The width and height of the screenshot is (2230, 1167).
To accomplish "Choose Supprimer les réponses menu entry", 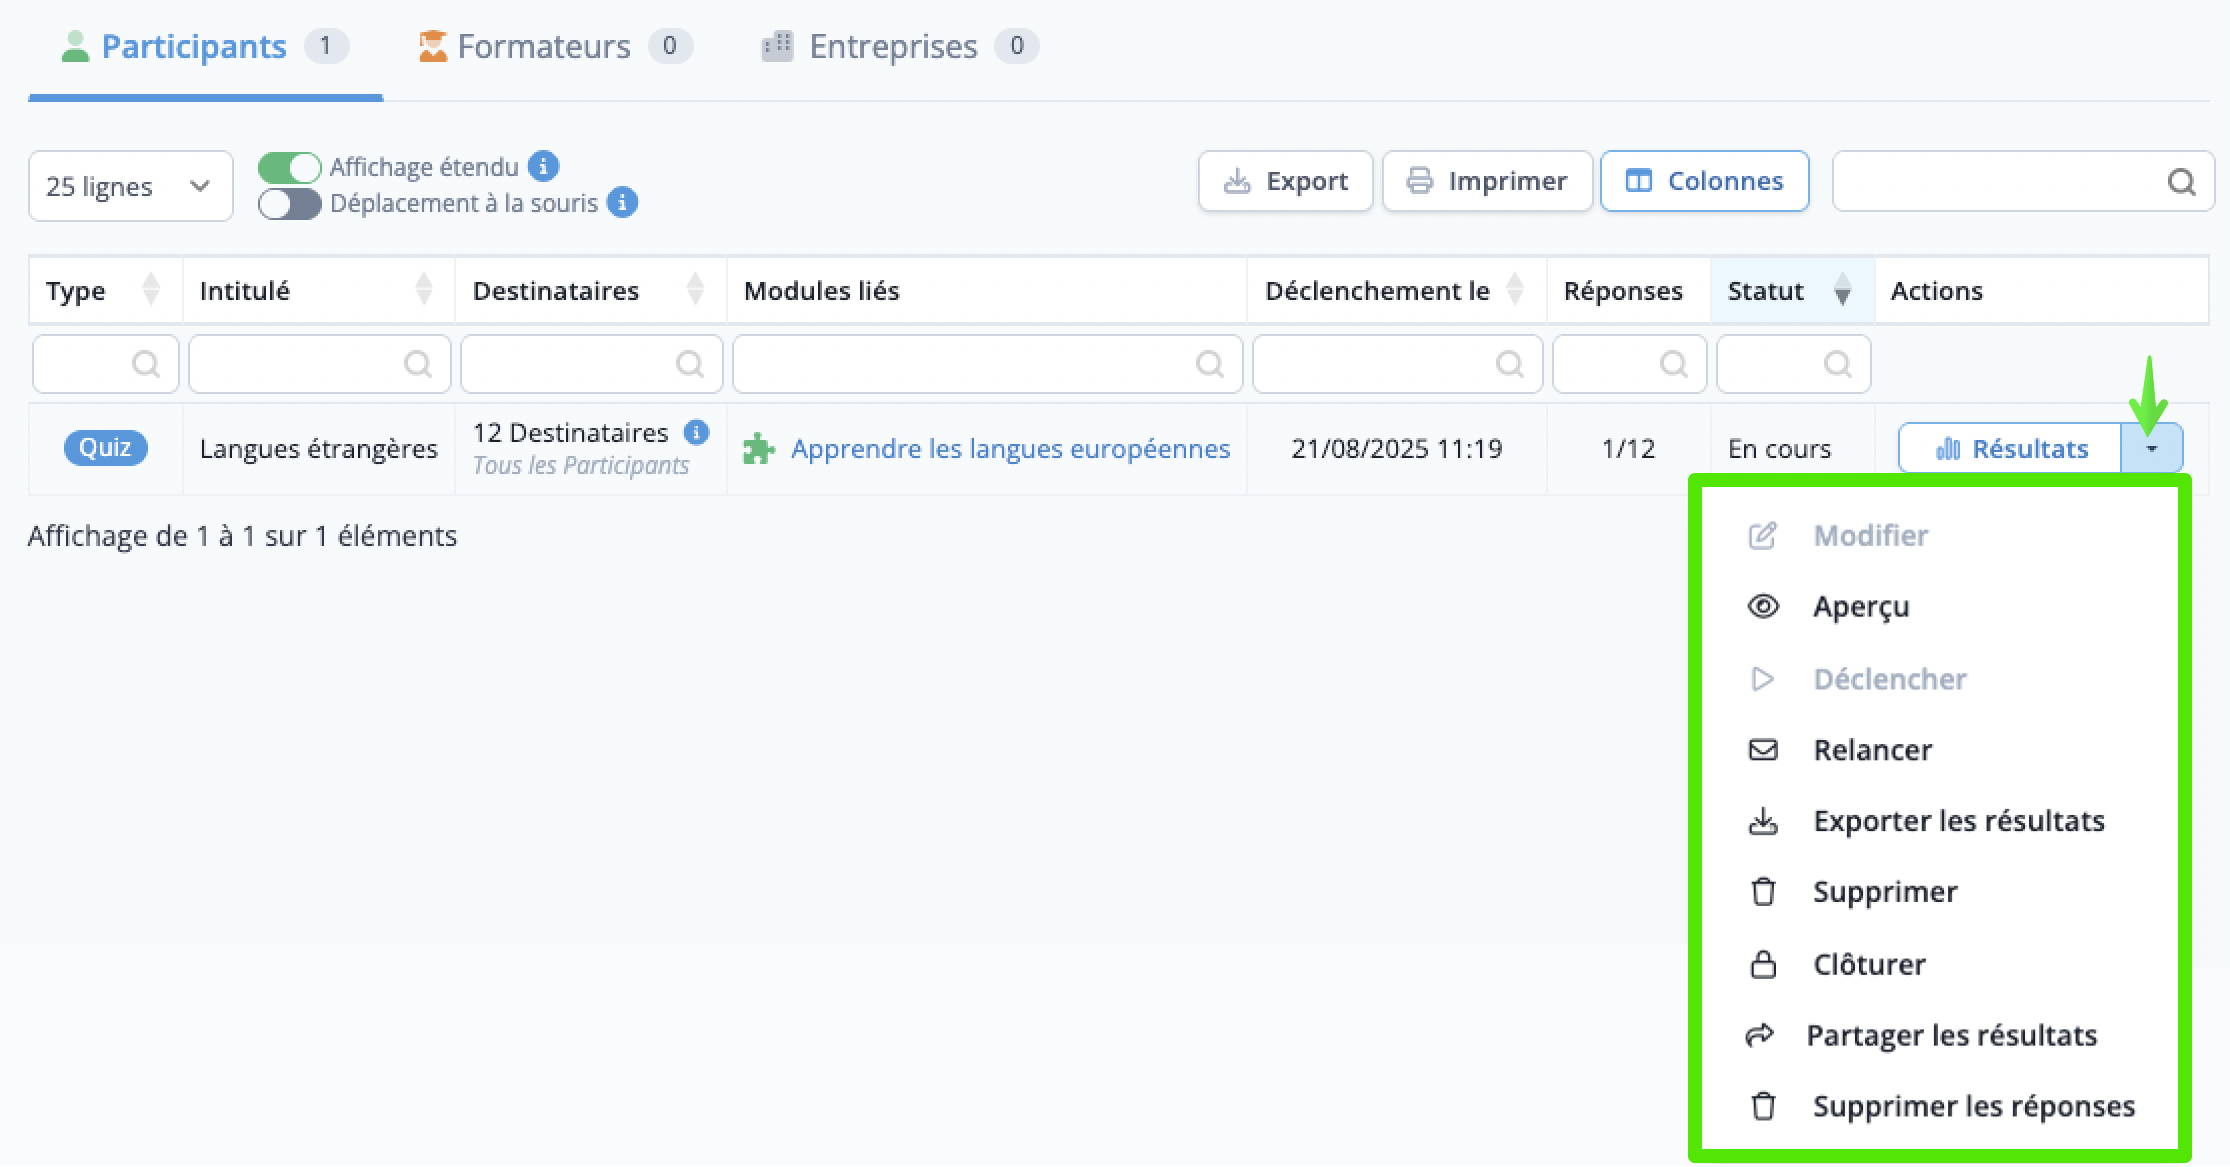I will tap(1973, 1106).
